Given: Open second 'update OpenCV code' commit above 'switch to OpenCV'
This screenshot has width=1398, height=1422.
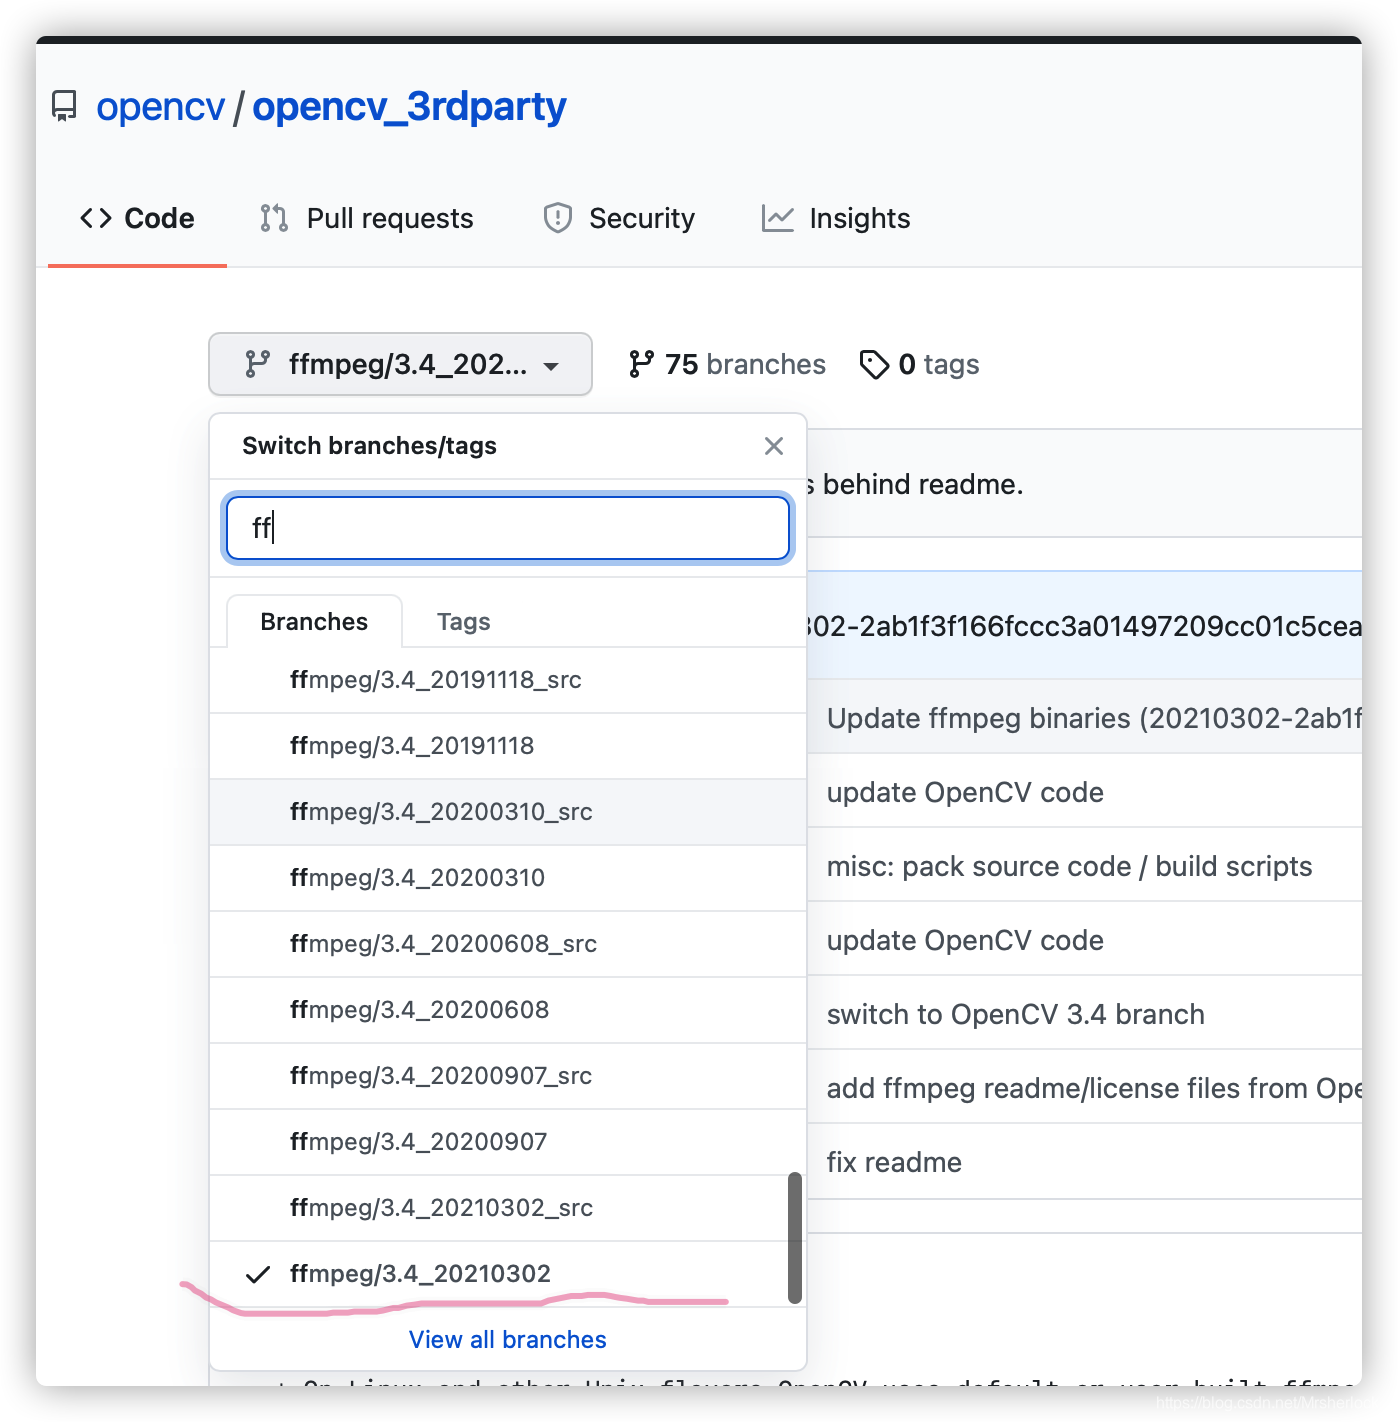Looking at the screenshot, I should [x=965, y=940].
